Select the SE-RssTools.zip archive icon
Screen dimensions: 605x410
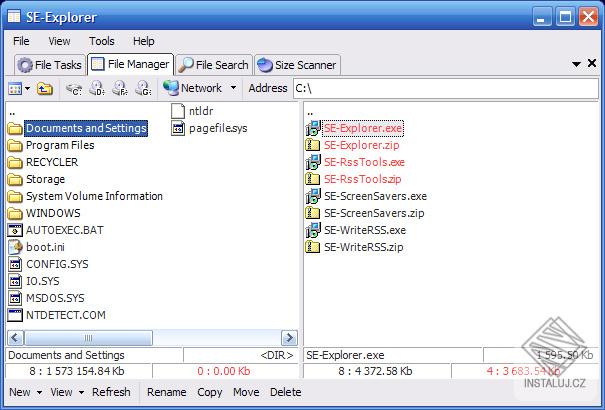click(x=313, y=179)
